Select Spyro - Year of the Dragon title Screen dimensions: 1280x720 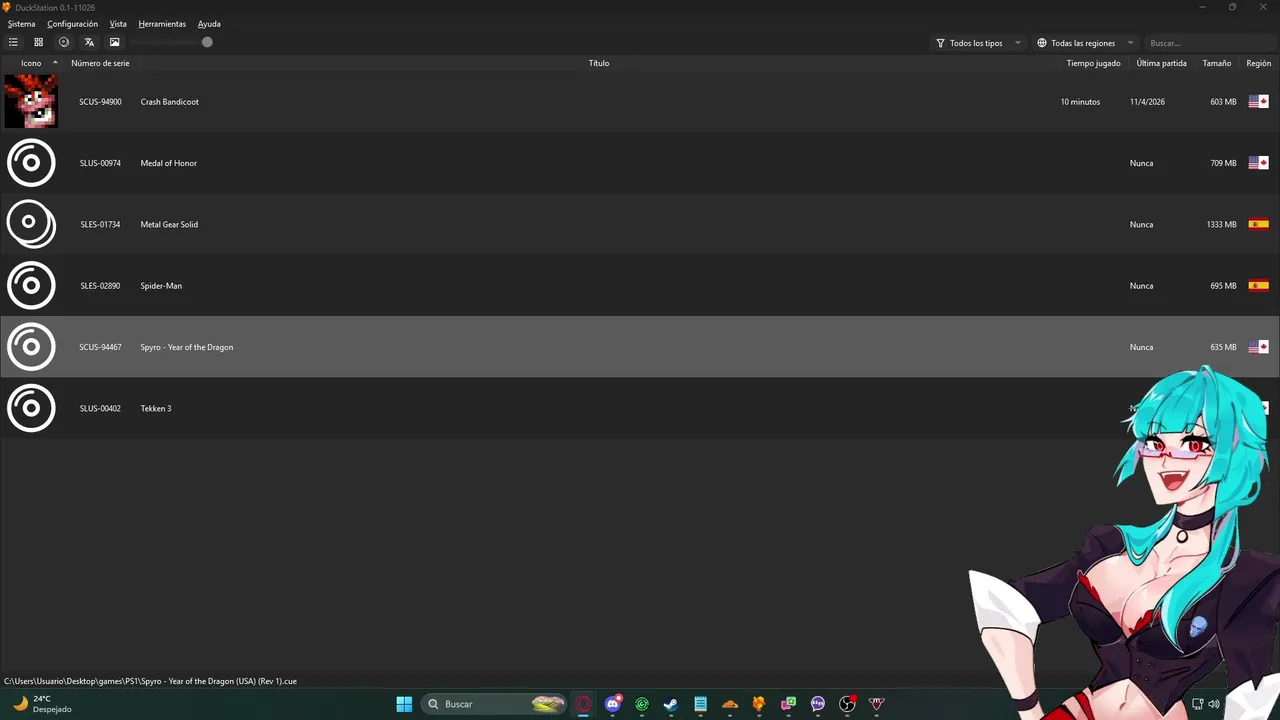(x=186, y=347)
